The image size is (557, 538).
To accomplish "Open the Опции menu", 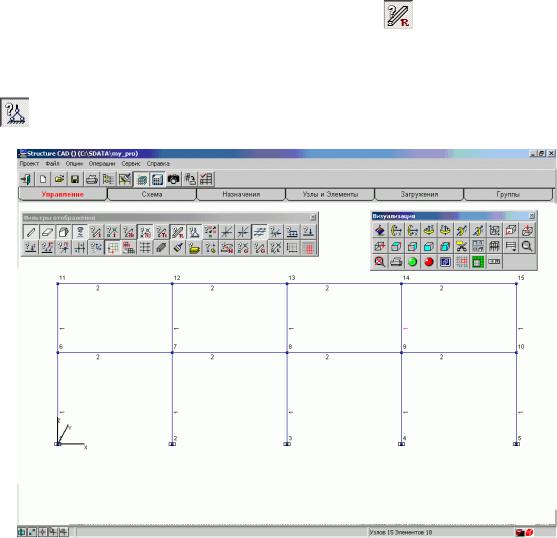I will tap(74, 164).
